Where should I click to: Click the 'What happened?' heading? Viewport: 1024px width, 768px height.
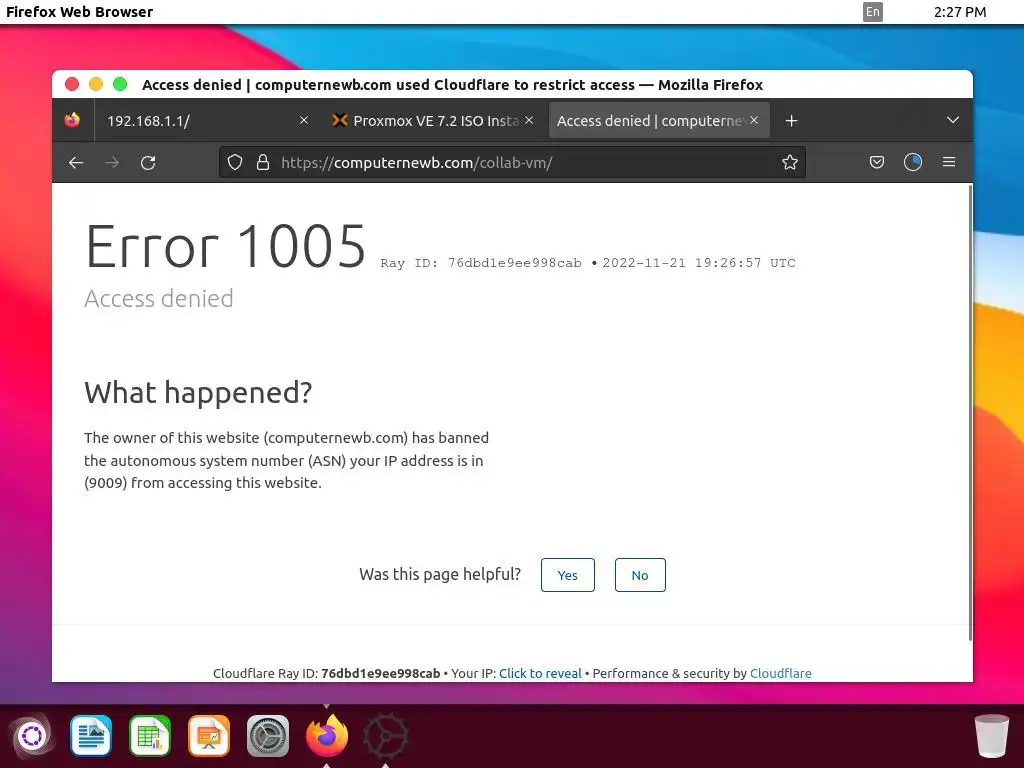(x=198, y=392)
